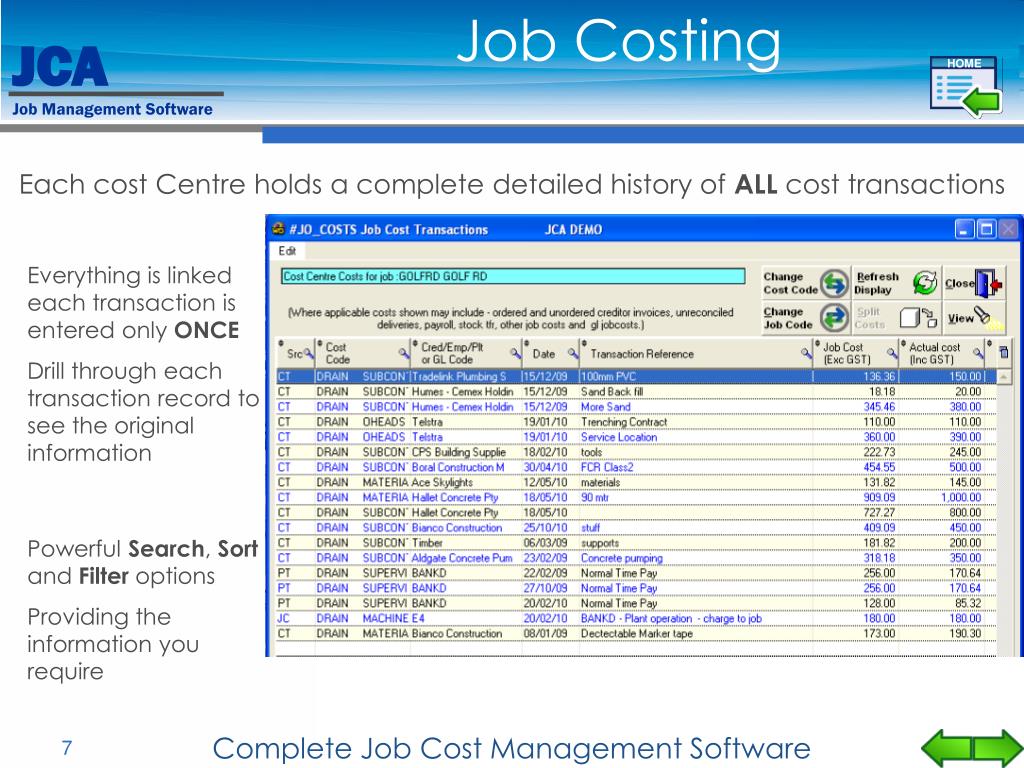Click the View button with torch icon
The width and height of the screenshot is (1024, 768).
pos(972,318)
